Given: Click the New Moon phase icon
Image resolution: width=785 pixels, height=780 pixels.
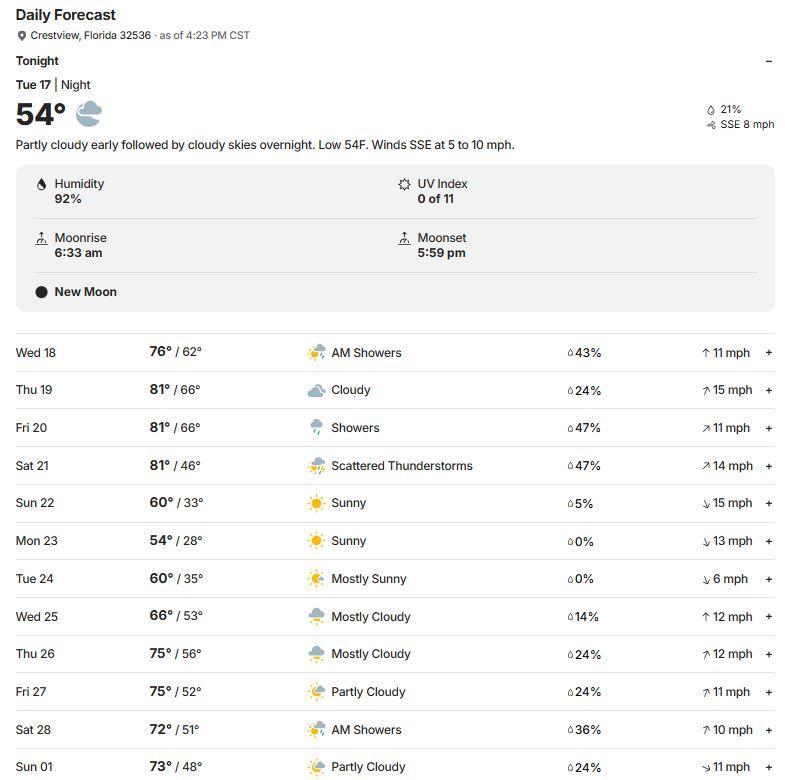Looking at the screenshot, I should click(x=41, y=292).
